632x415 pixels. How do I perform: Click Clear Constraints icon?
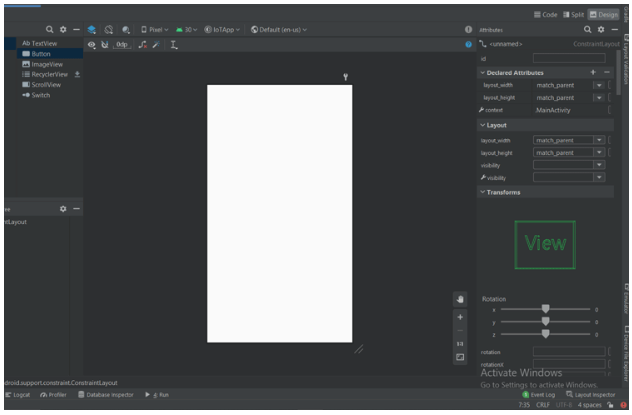pos(142,45)
